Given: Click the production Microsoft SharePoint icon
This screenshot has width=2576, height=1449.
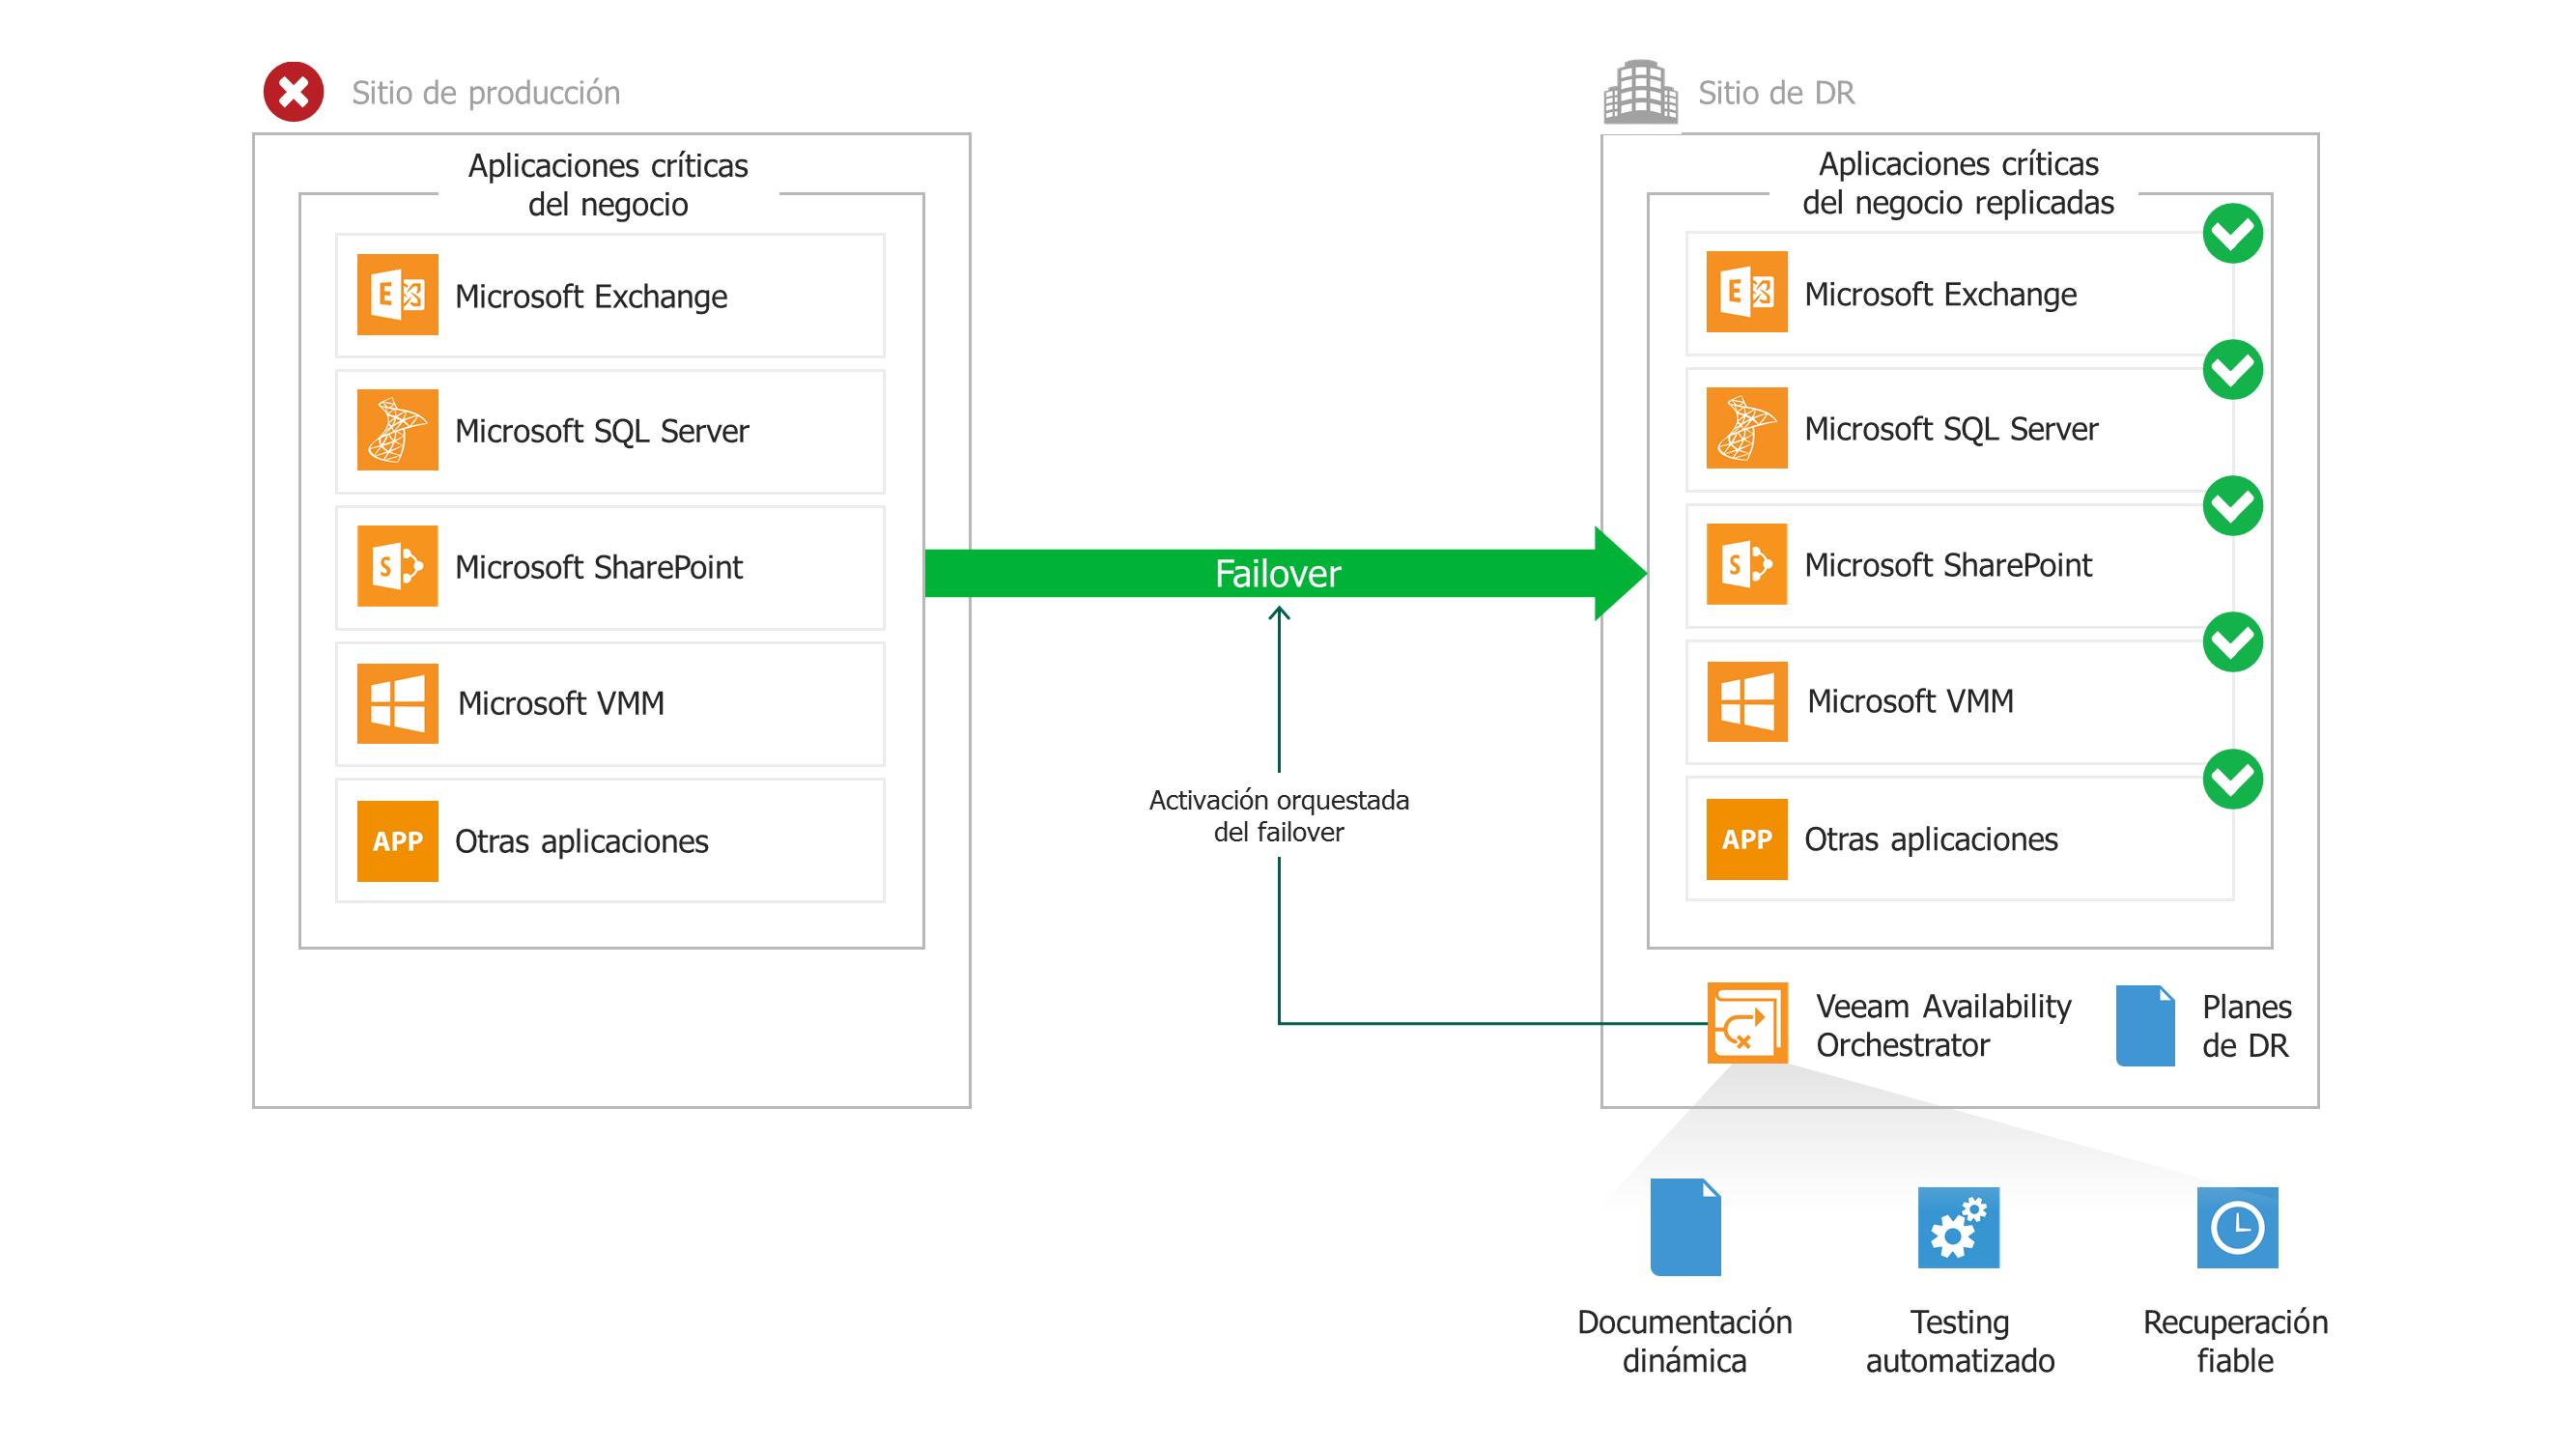Looking at the screenshot, I should [x=397, y=566].
